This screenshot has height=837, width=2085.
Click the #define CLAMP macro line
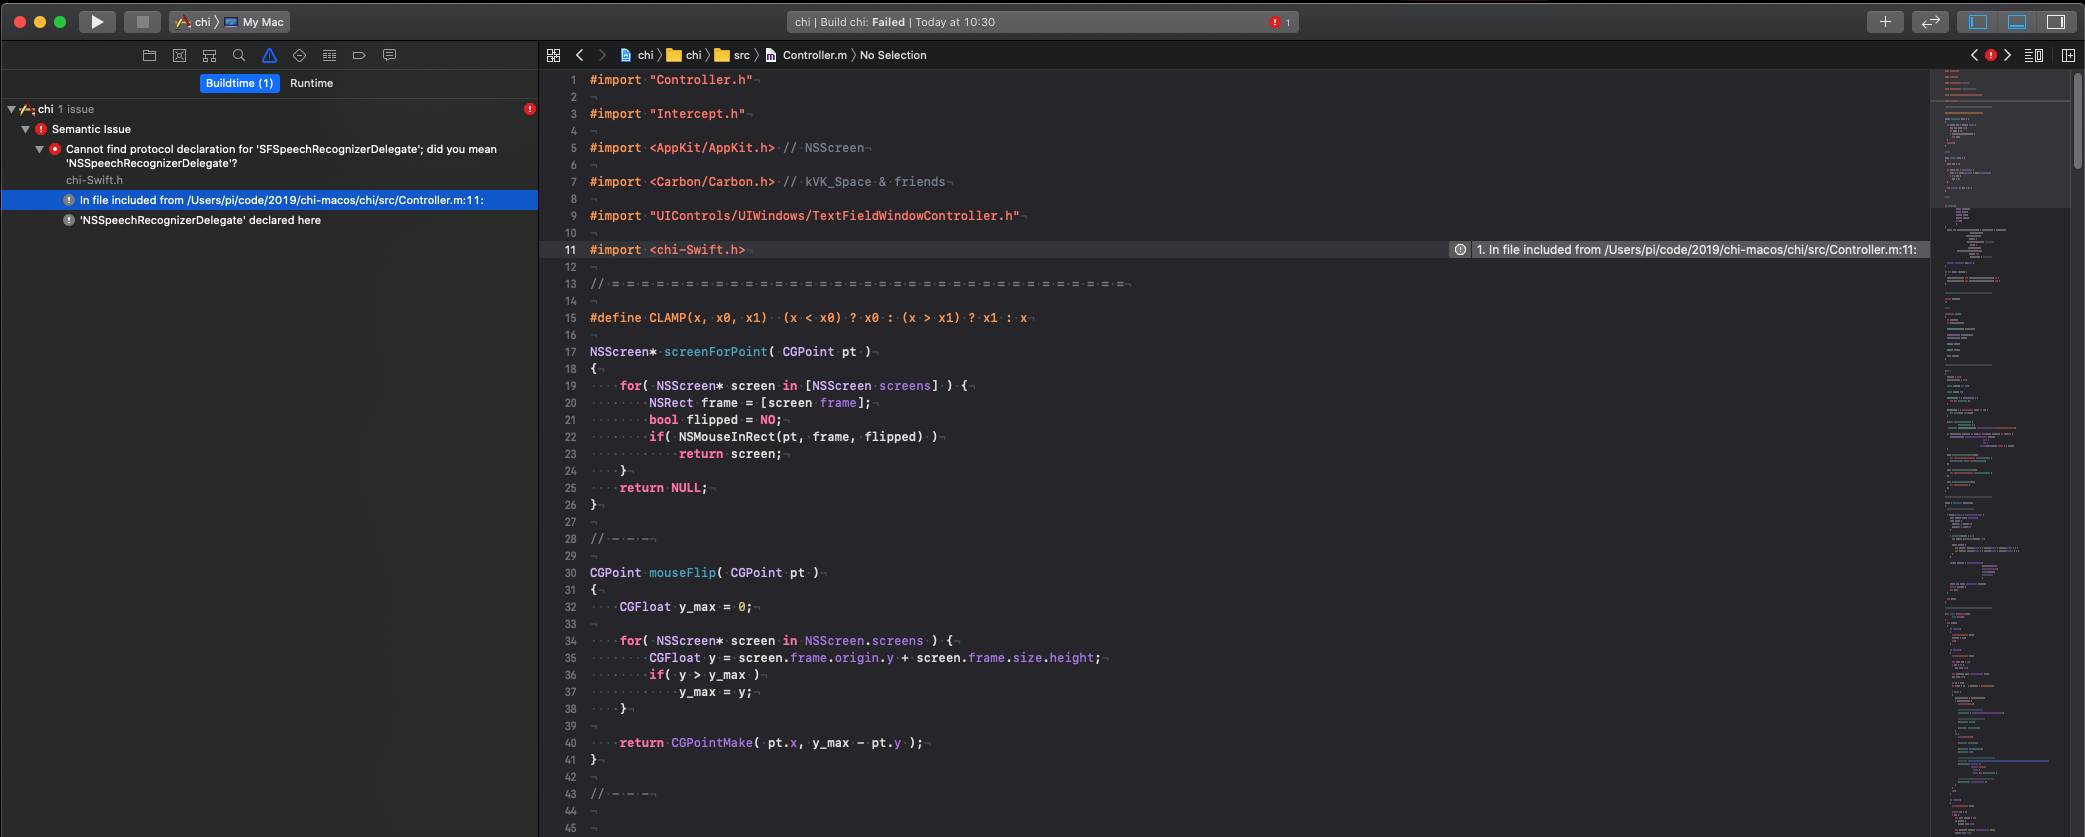tap(808, 318)
